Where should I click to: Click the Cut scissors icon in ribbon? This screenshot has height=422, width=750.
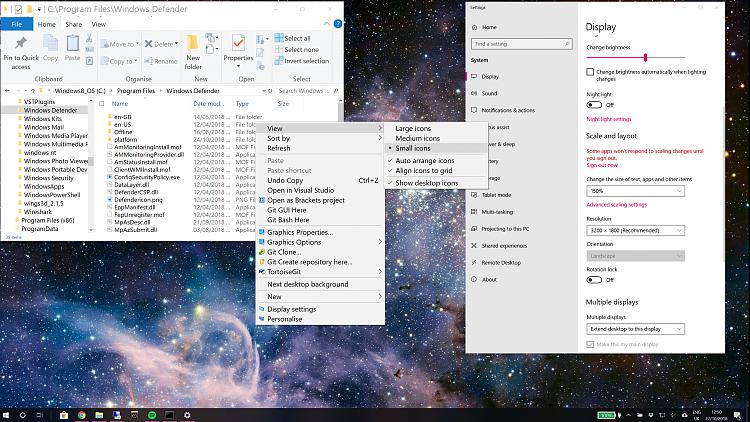[x=89, y=38]
